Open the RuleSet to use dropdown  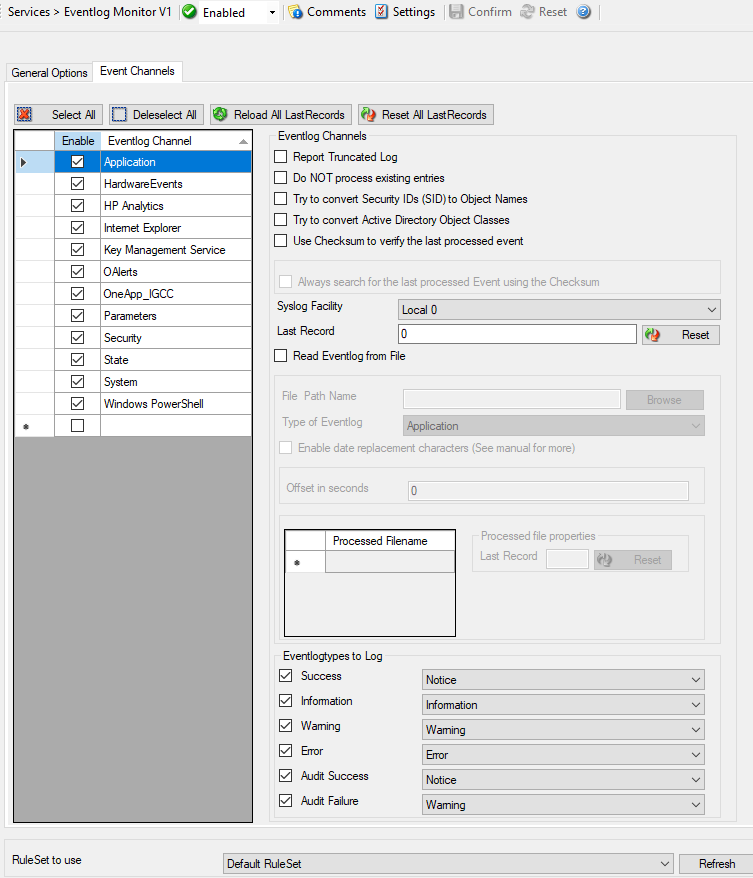coord(447,864)
